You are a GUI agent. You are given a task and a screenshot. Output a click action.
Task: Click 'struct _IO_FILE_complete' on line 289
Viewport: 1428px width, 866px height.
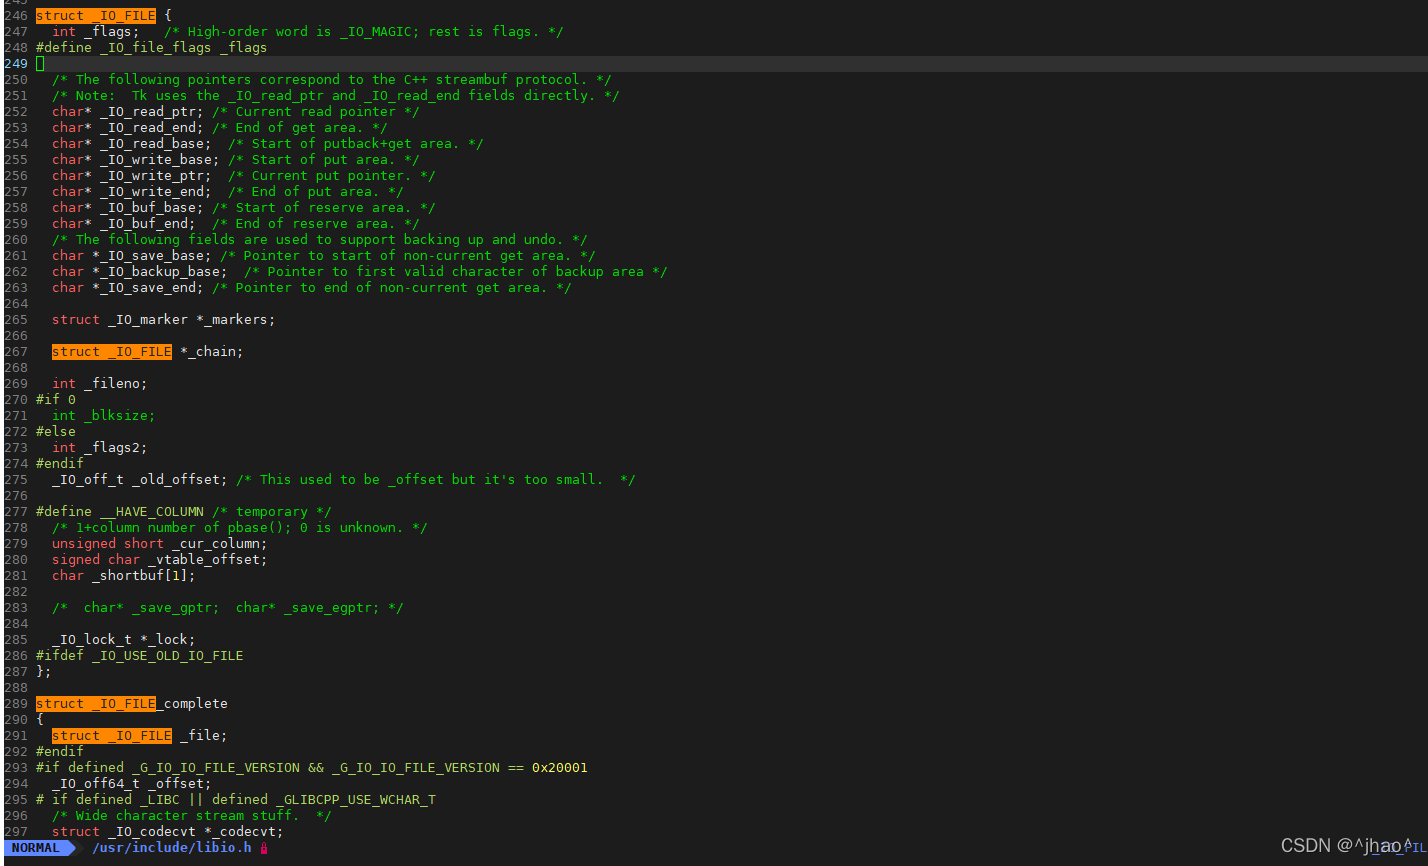pyautogui.click(x=132, y=704)
